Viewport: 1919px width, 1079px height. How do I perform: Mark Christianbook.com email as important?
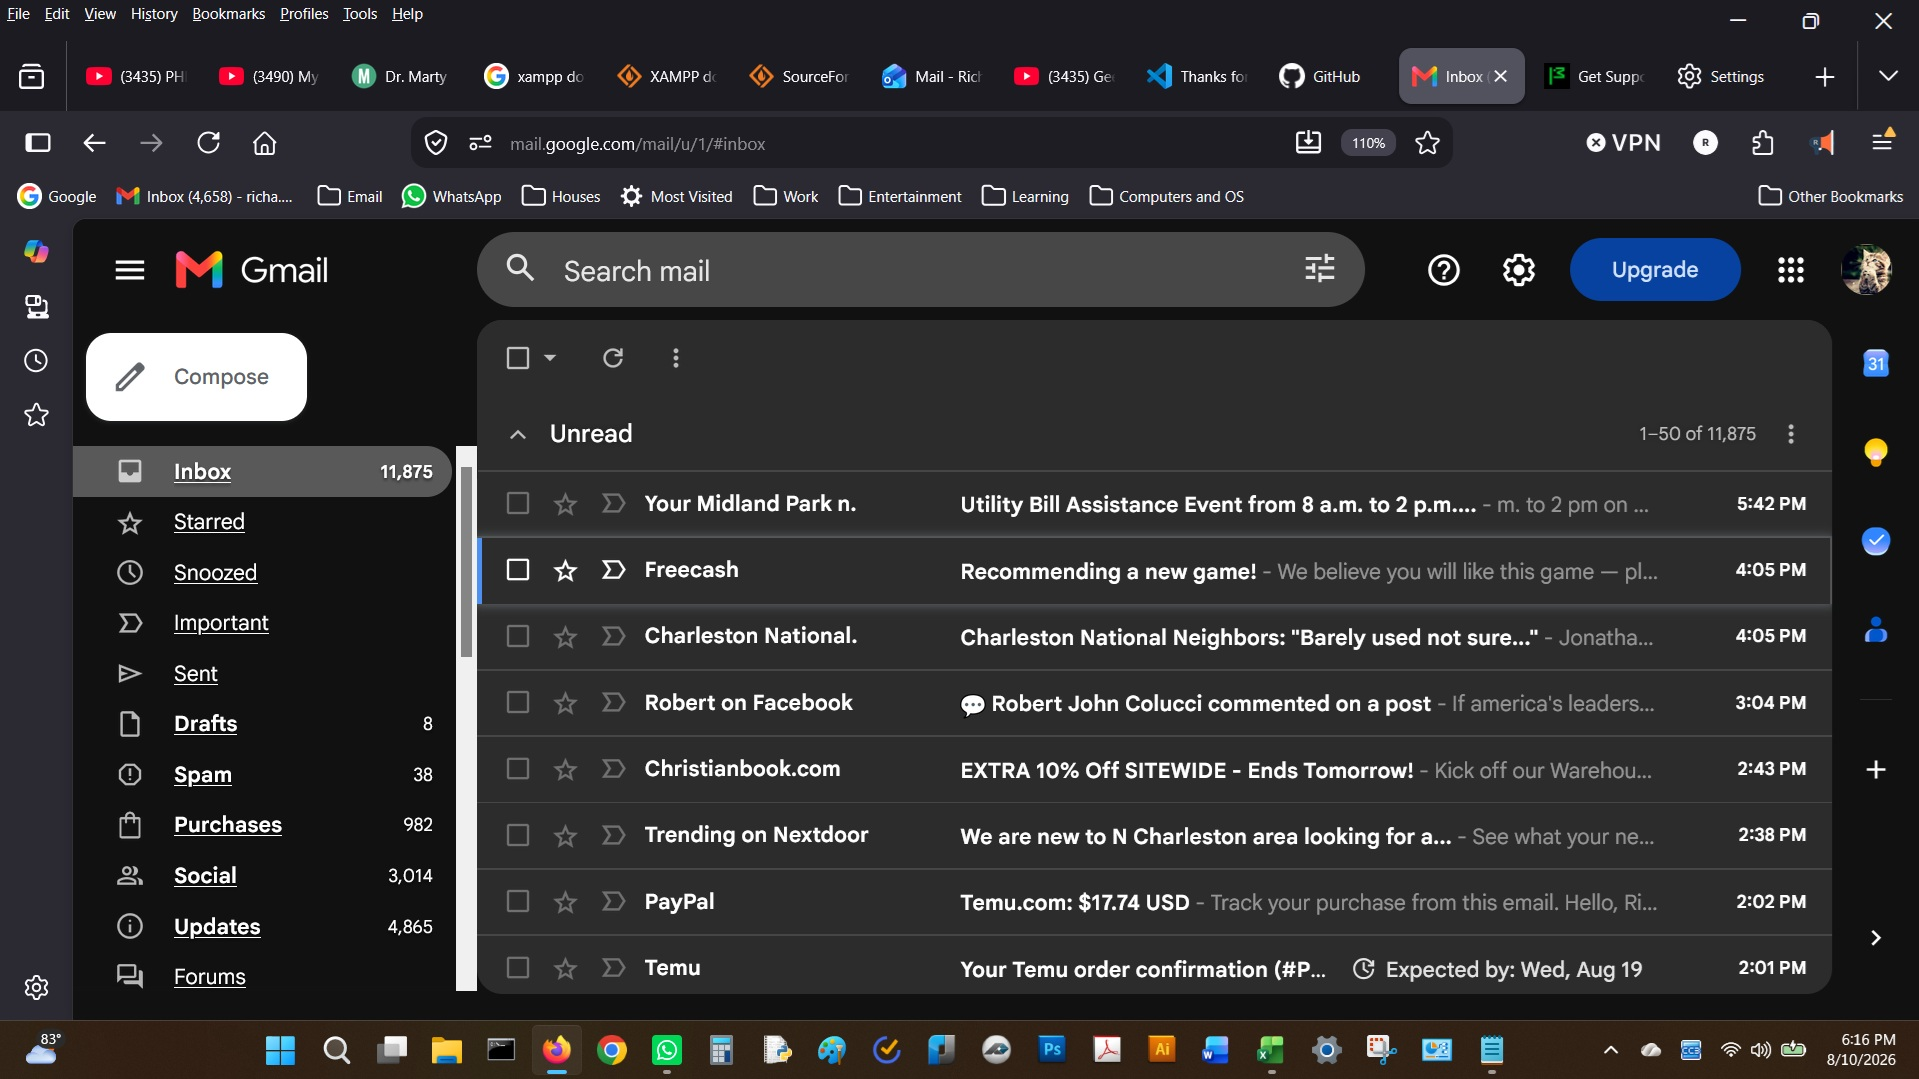pos(613,769)
